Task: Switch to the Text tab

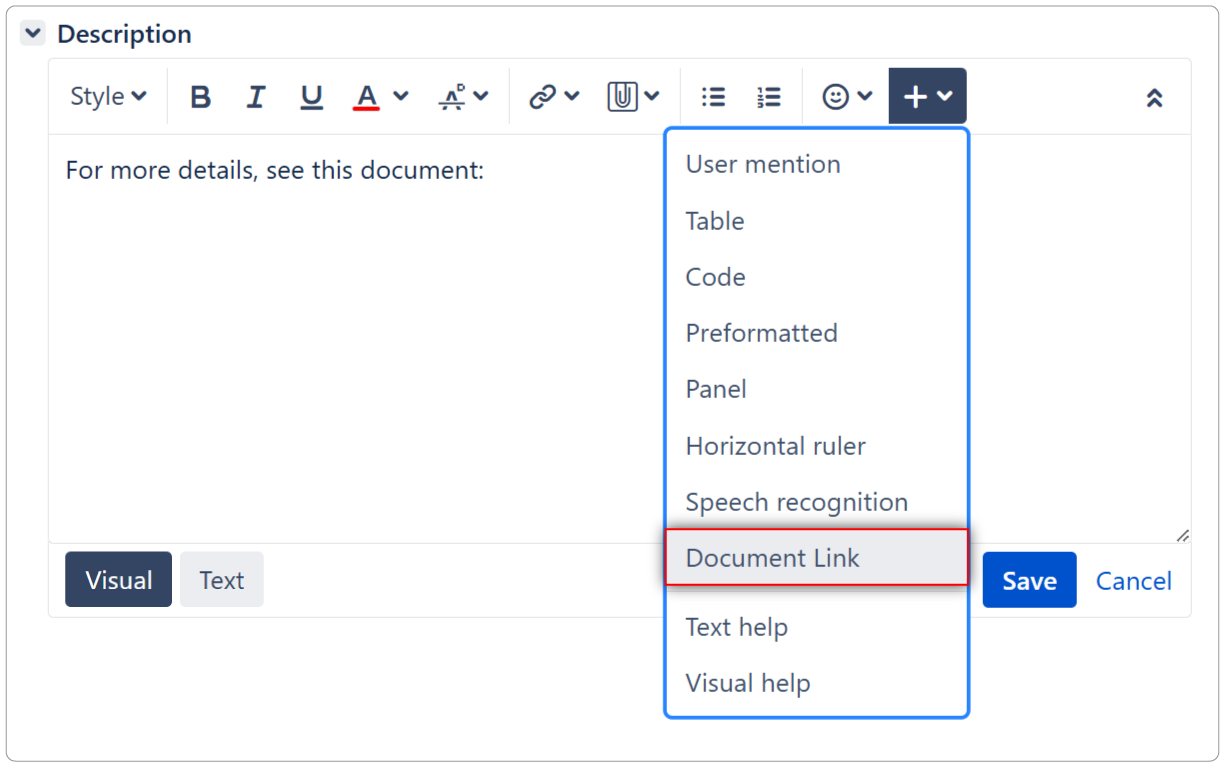Action: click(221, 579)
